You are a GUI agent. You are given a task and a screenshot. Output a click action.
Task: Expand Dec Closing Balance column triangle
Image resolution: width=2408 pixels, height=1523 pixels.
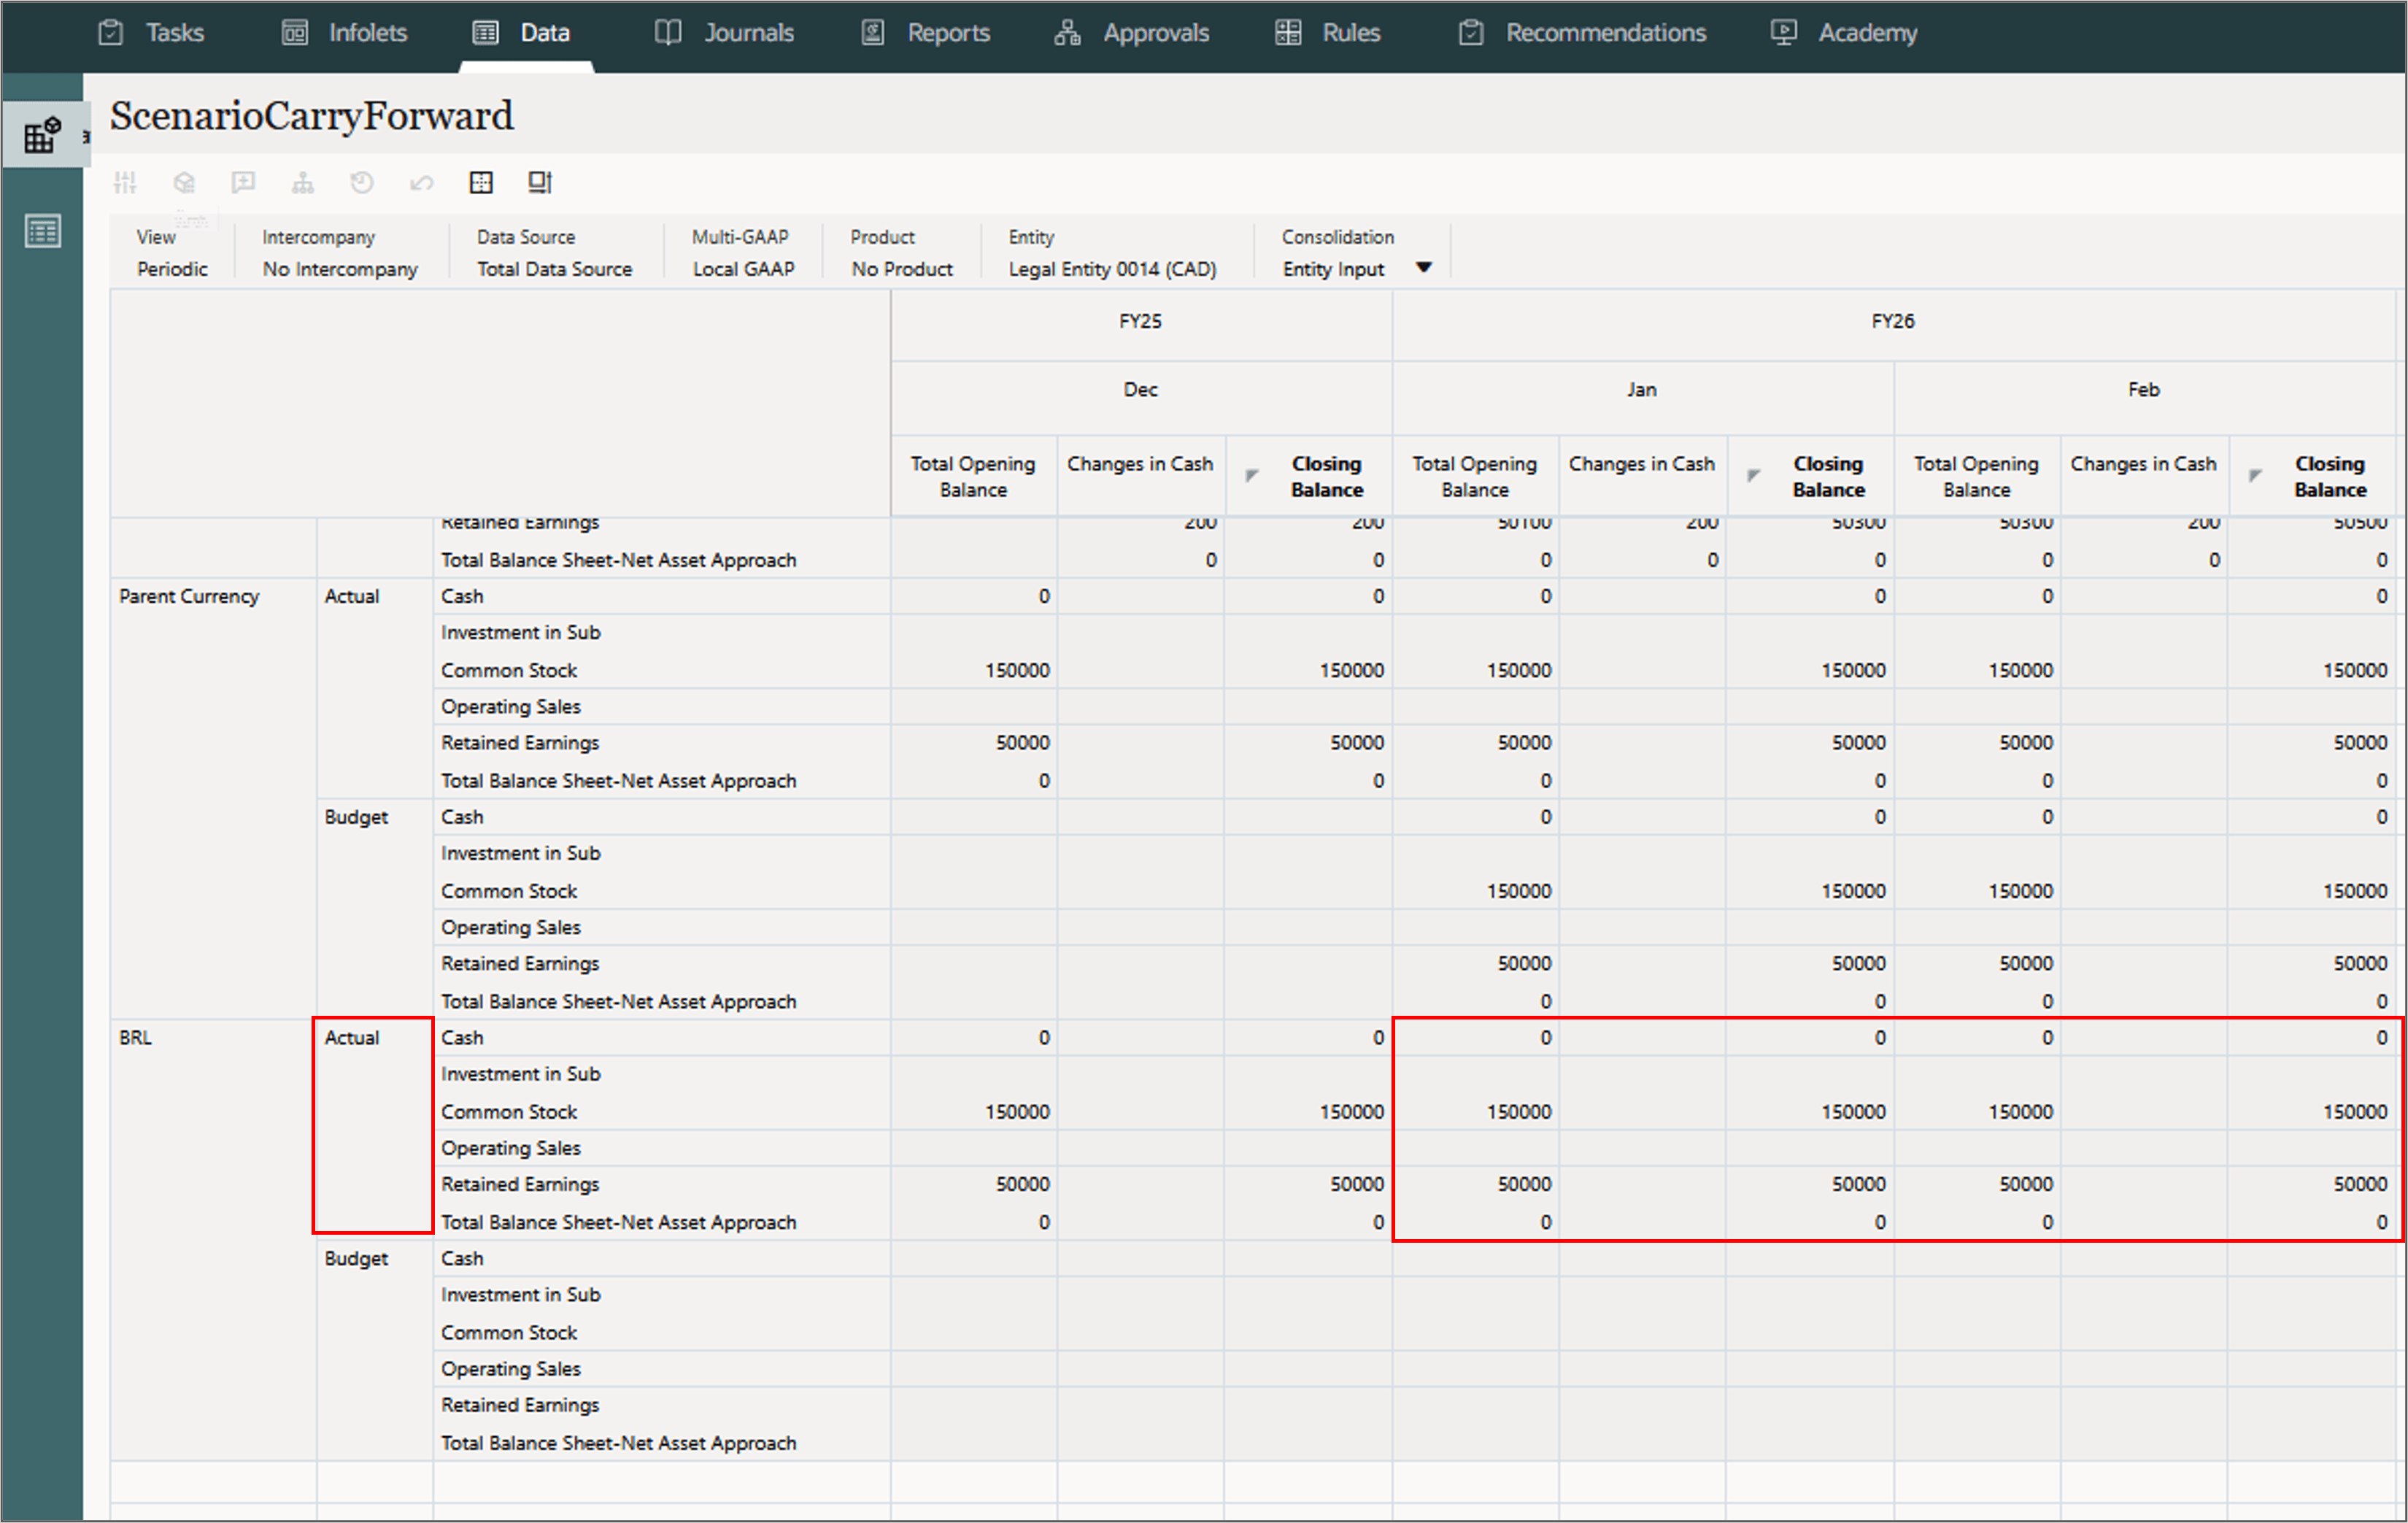tap(1251, 475)
